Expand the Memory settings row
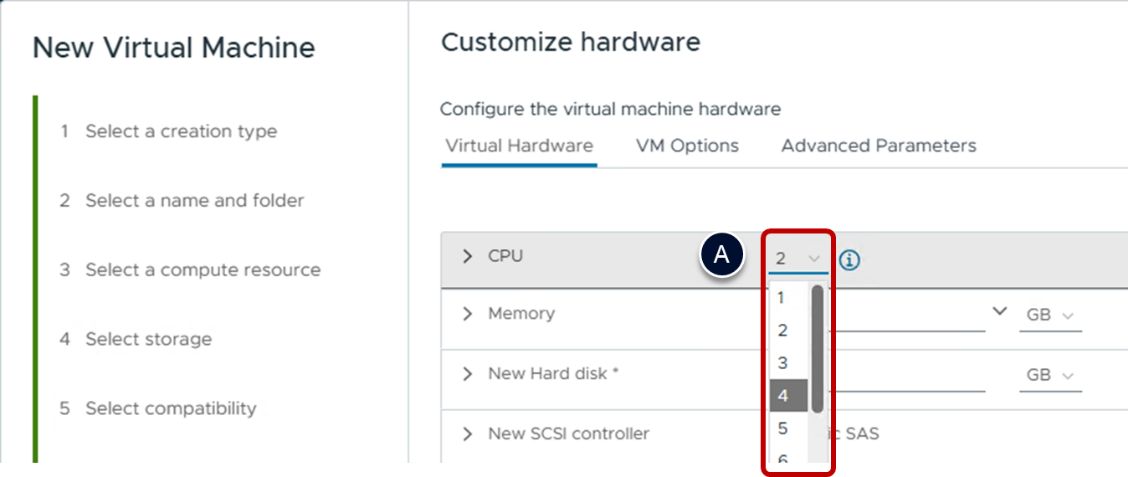This screenshot has height=477, width=1128. point(467,314)
